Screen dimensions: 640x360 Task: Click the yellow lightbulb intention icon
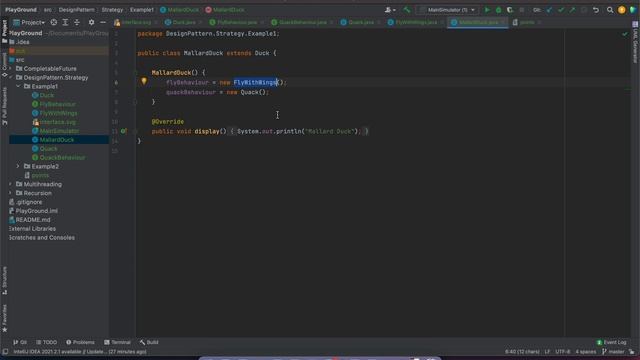[x=144, y=81]
